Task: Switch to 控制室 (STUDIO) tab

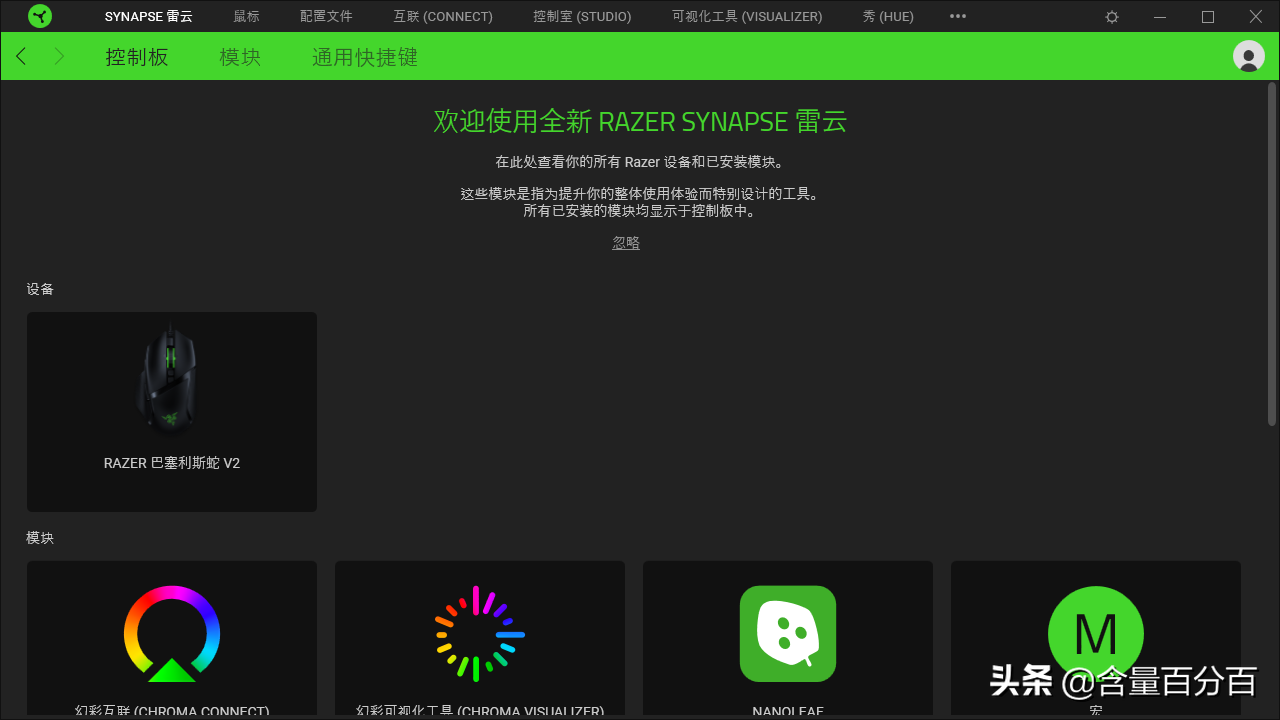Action: [582, 17]
